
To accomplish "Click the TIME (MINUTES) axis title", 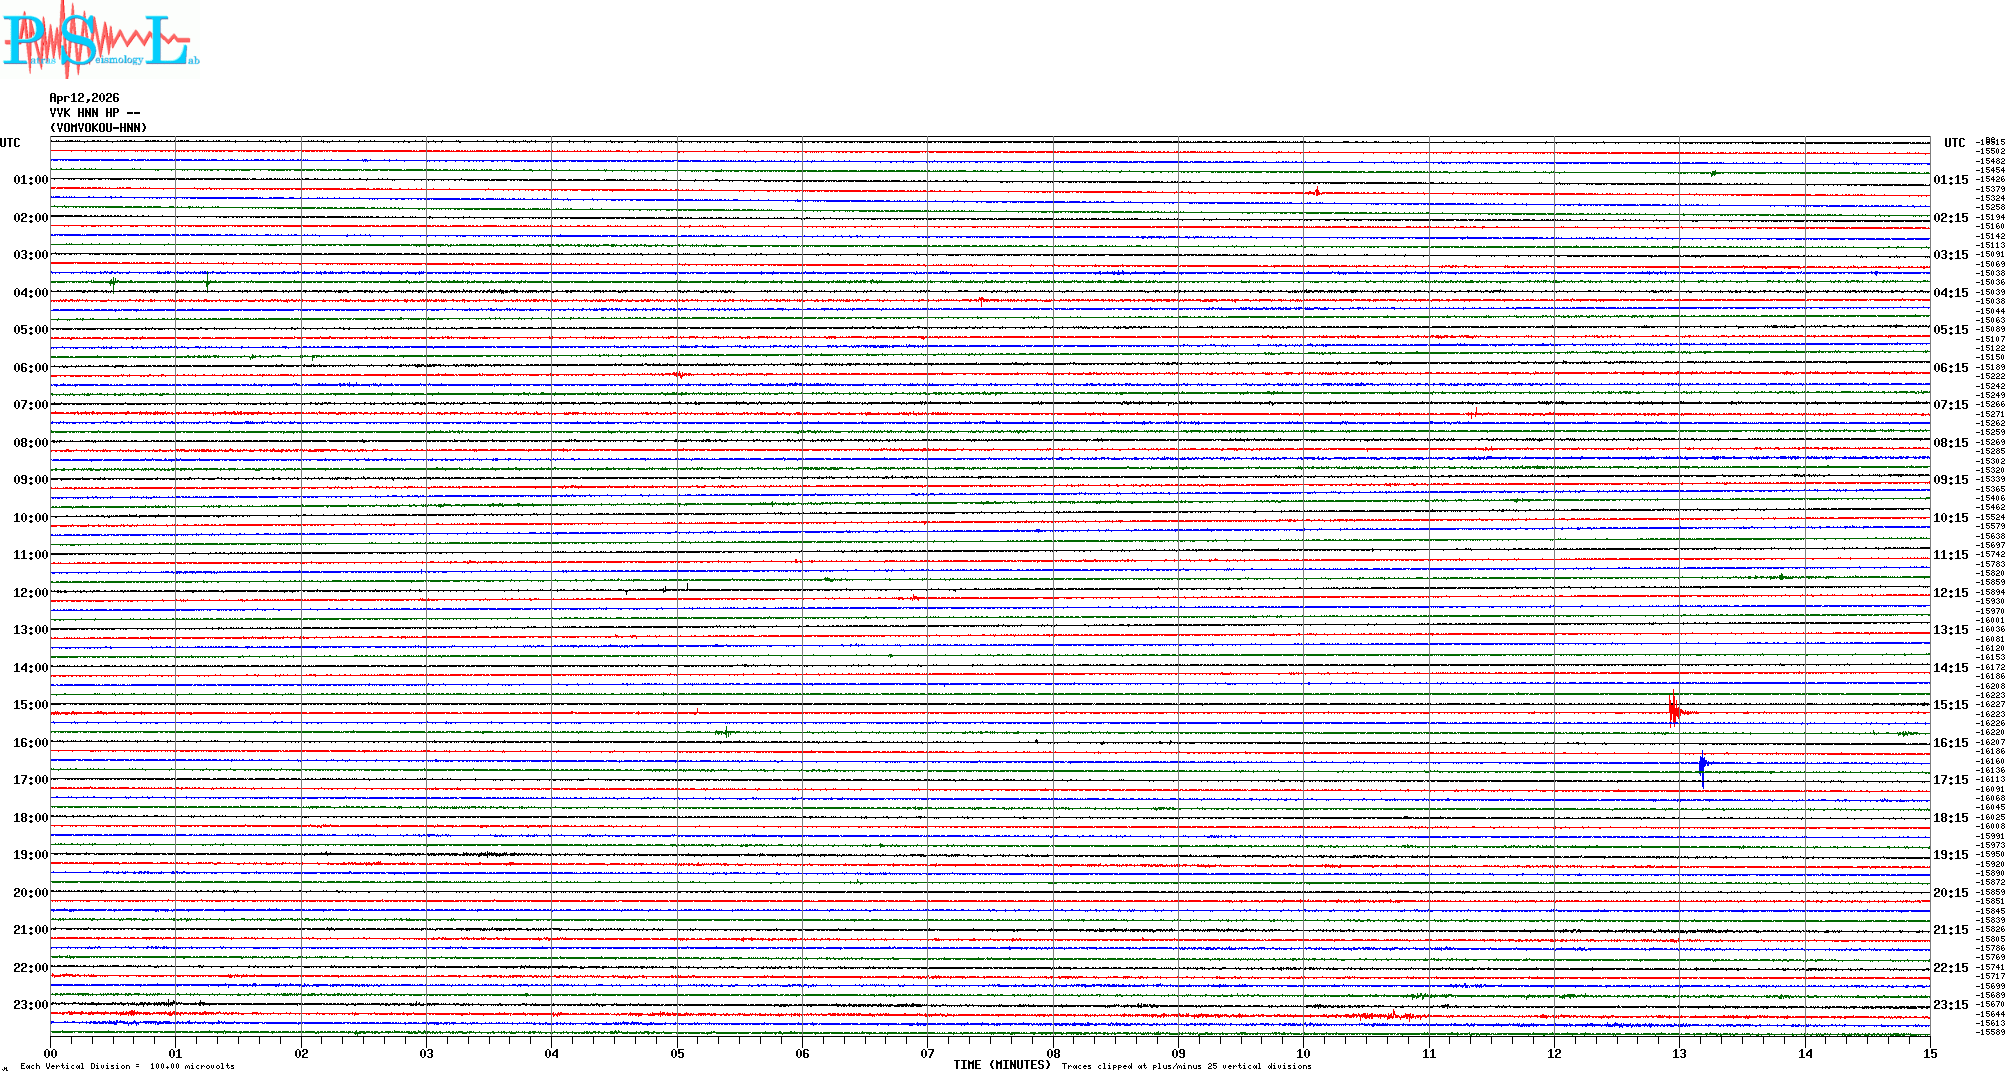I will [x=1002, y=1065].
